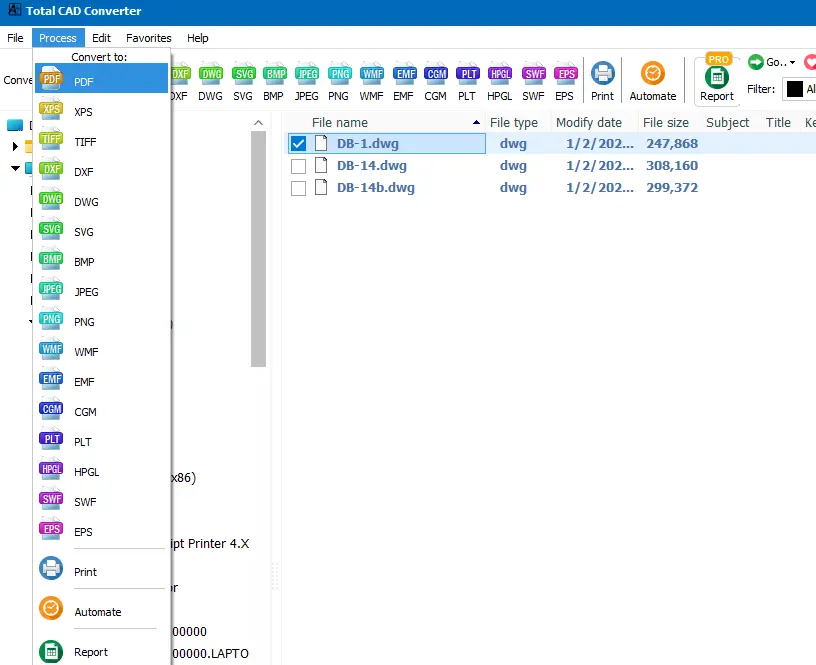Screen dimensions: 816x665
Task: Open the Help menu
Action: (x=197, y=38)
